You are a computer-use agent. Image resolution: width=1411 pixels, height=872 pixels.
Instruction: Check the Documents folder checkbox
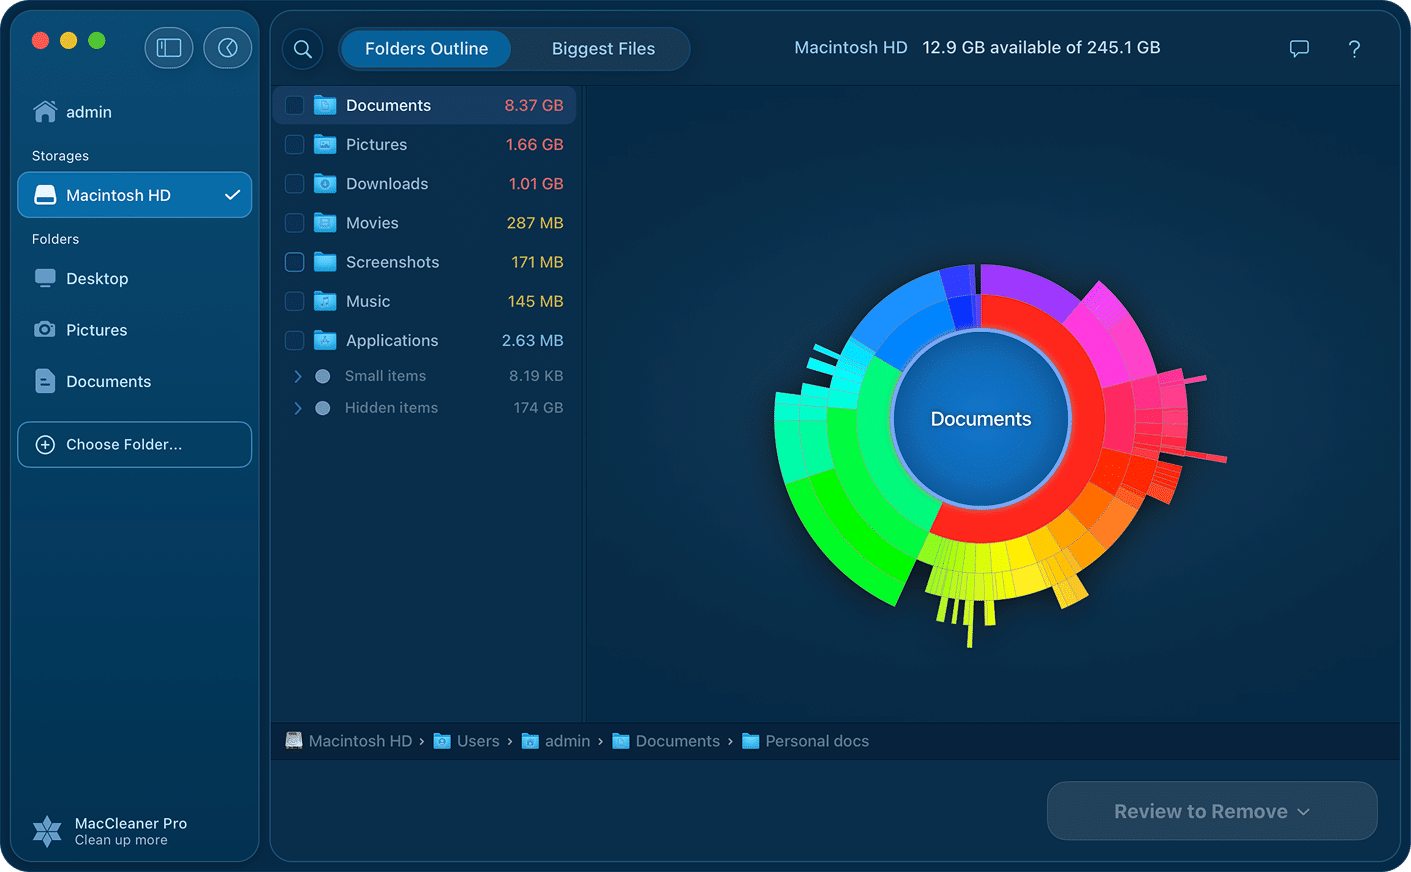click(x=295, y=106)
